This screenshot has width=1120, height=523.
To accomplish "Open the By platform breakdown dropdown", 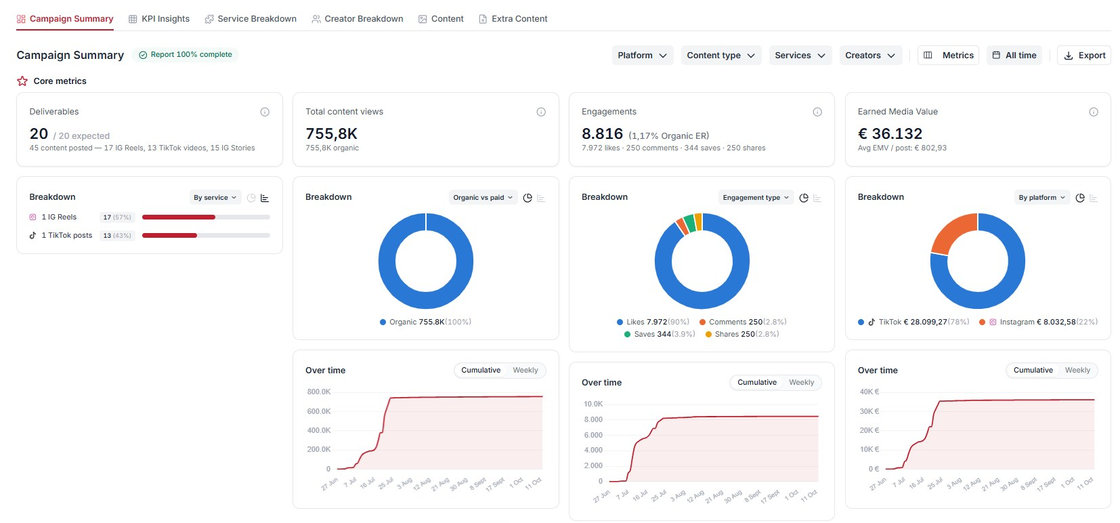I will (1041, 197).
